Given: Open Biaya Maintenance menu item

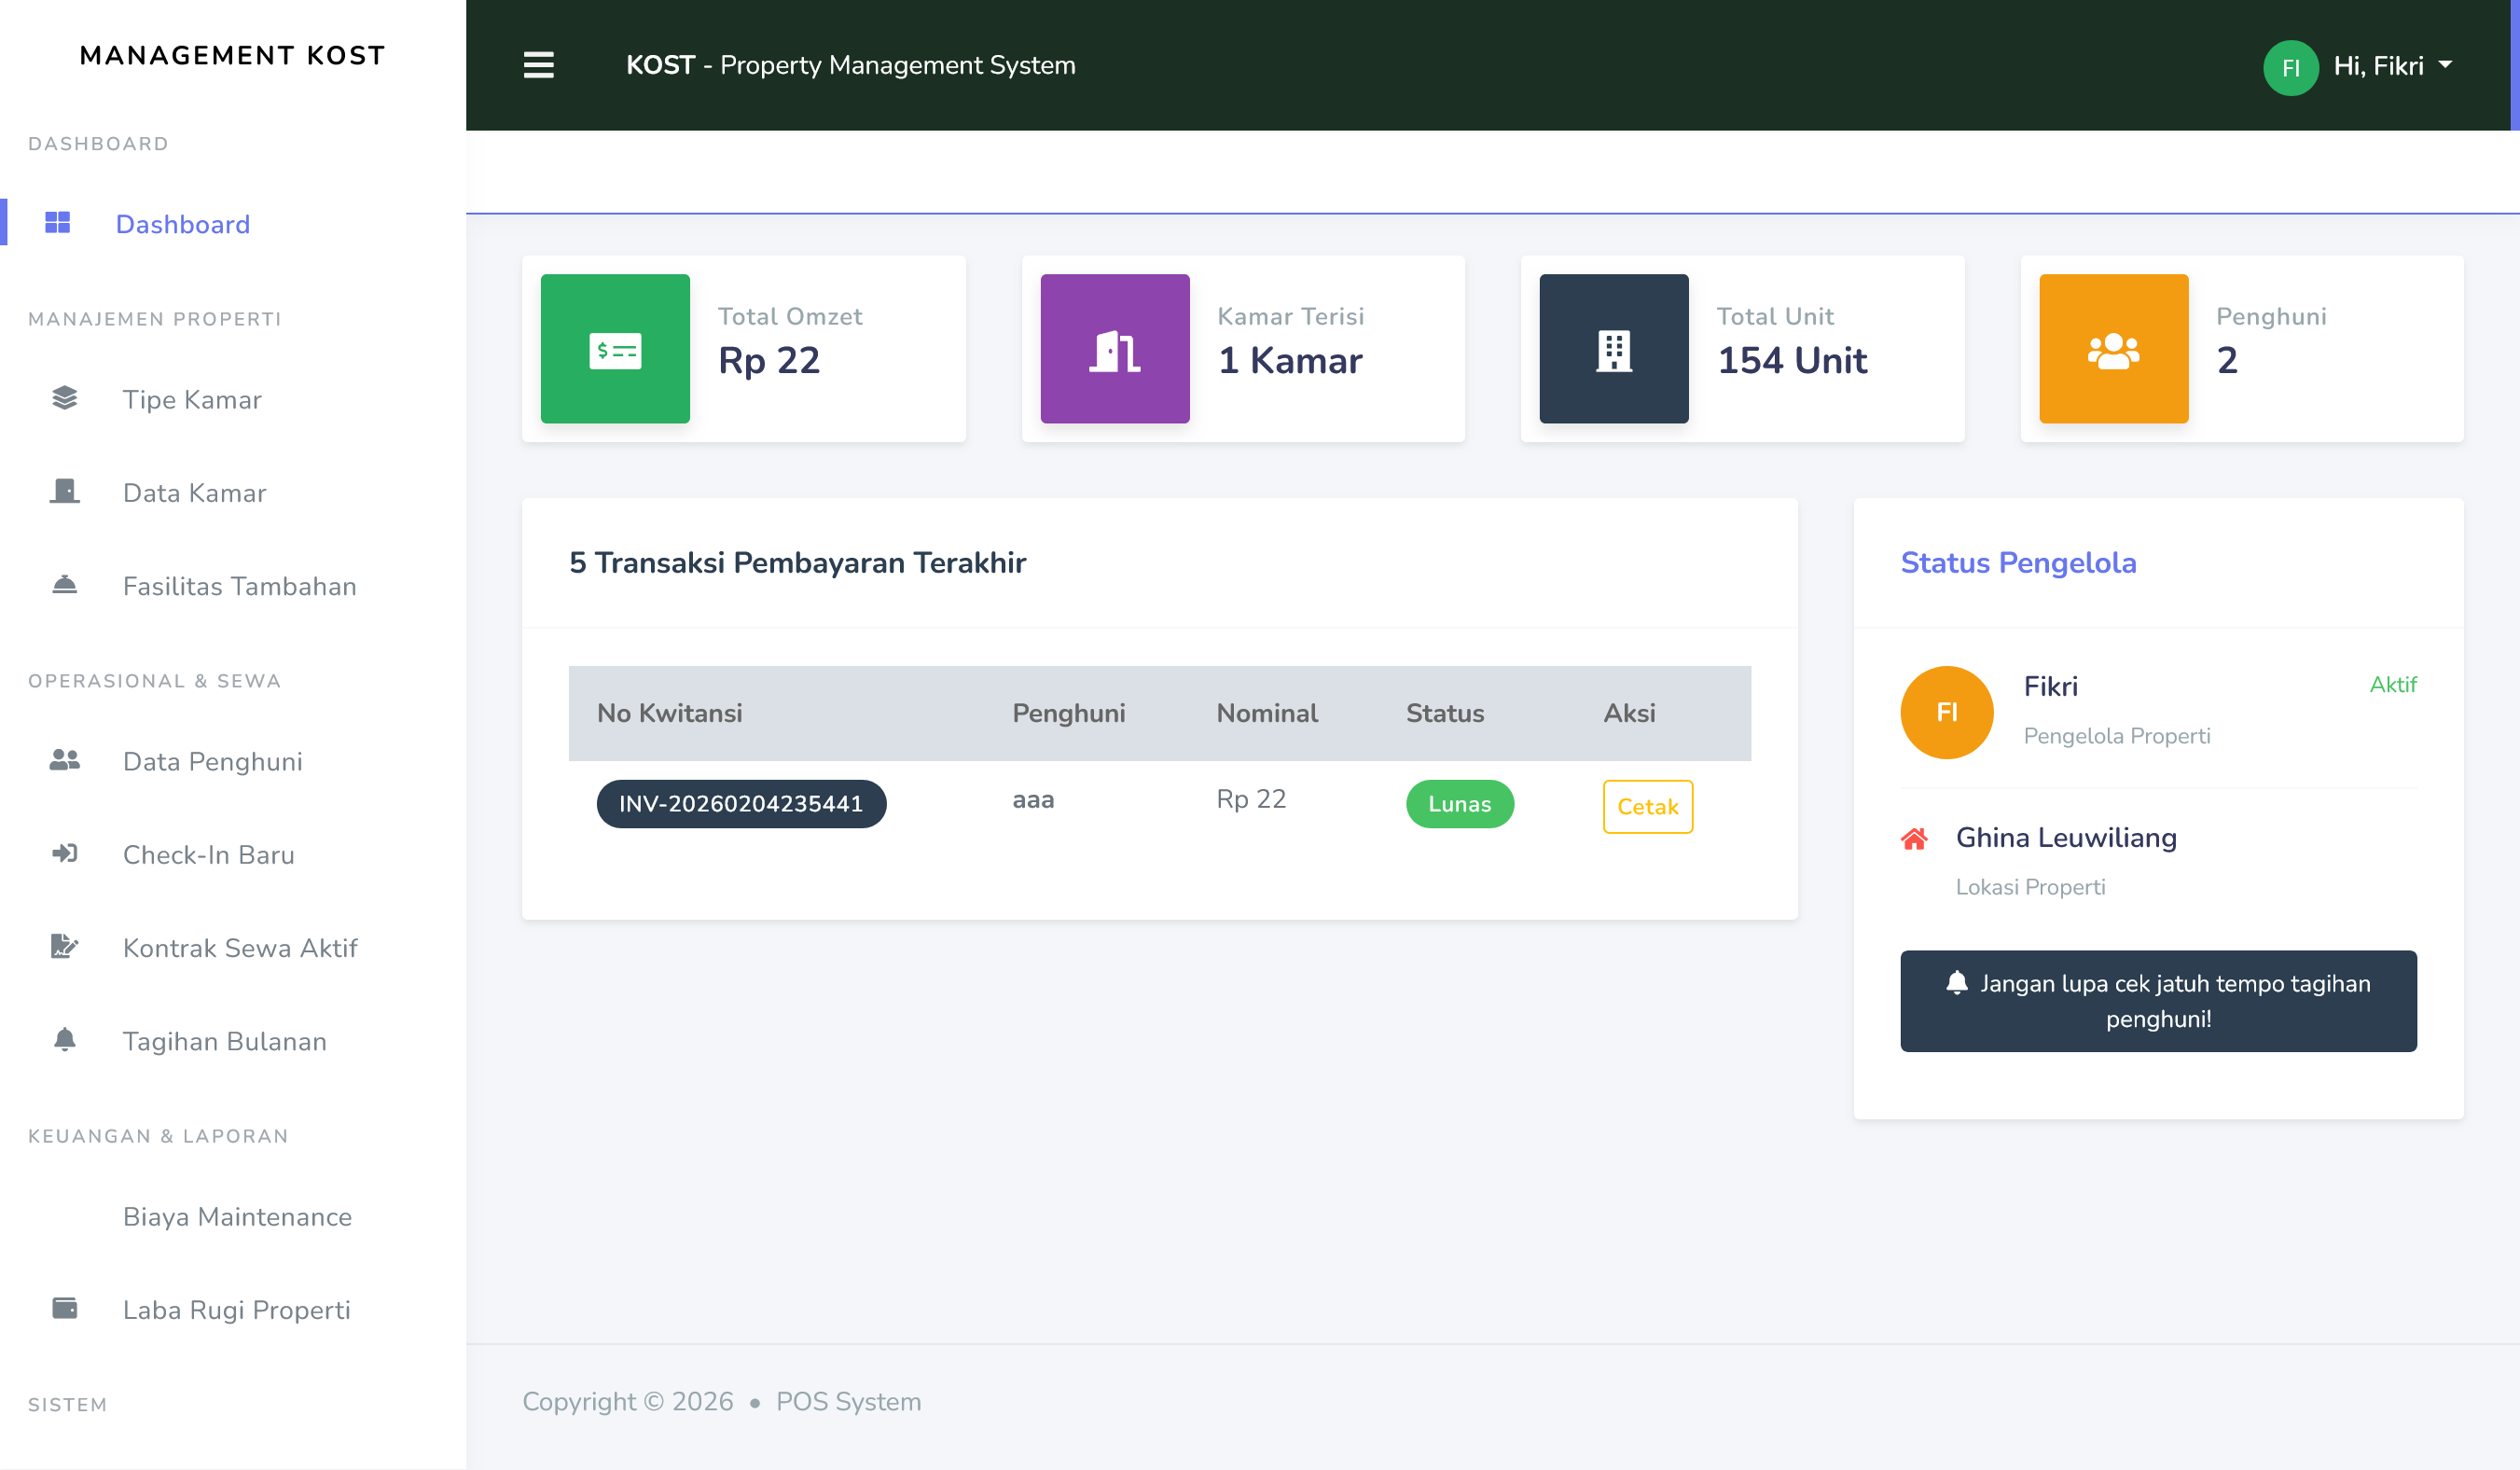Looking at the screenshot, I should [x=237, y=1216].
